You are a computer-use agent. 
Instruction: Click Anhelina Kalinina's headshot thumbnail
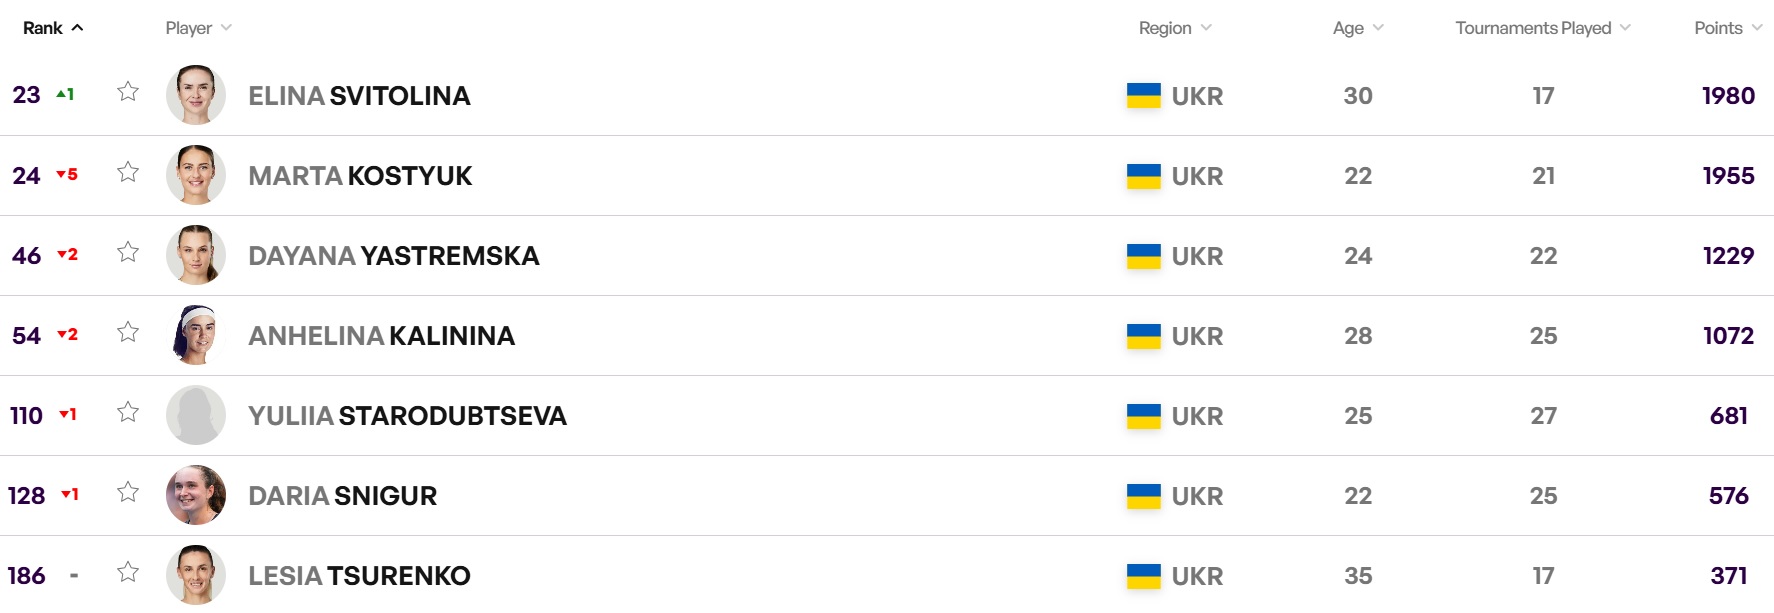click(196, 335)
